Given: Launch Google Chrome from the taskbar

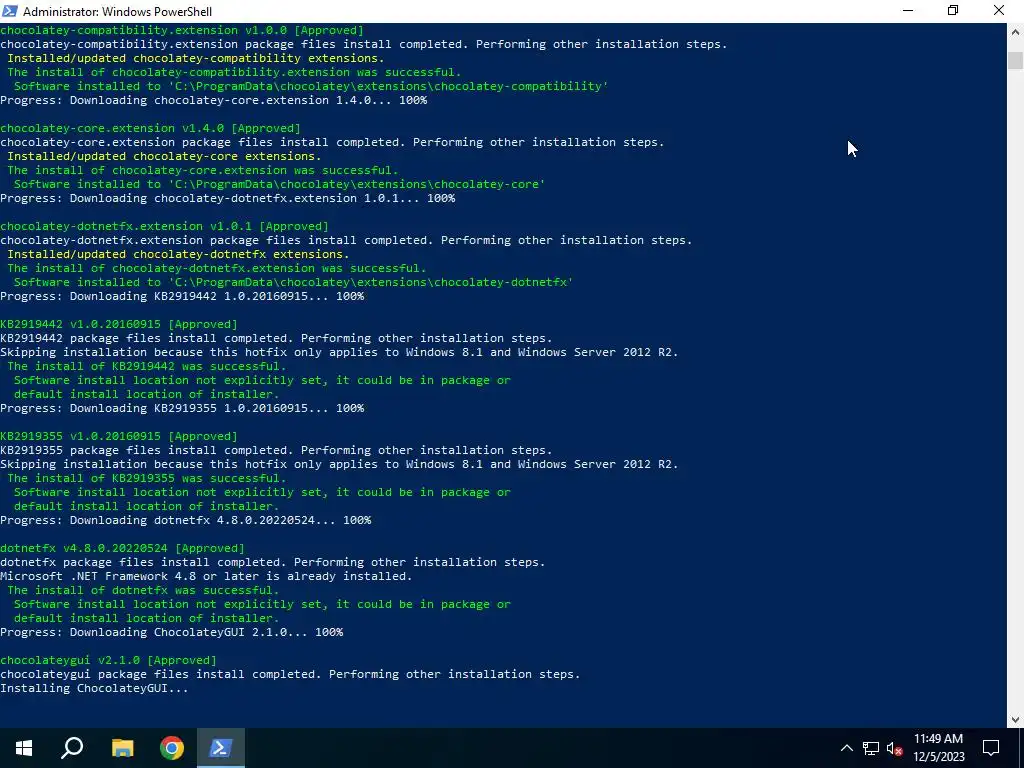Looking at the screenshot, I should 172,748.
